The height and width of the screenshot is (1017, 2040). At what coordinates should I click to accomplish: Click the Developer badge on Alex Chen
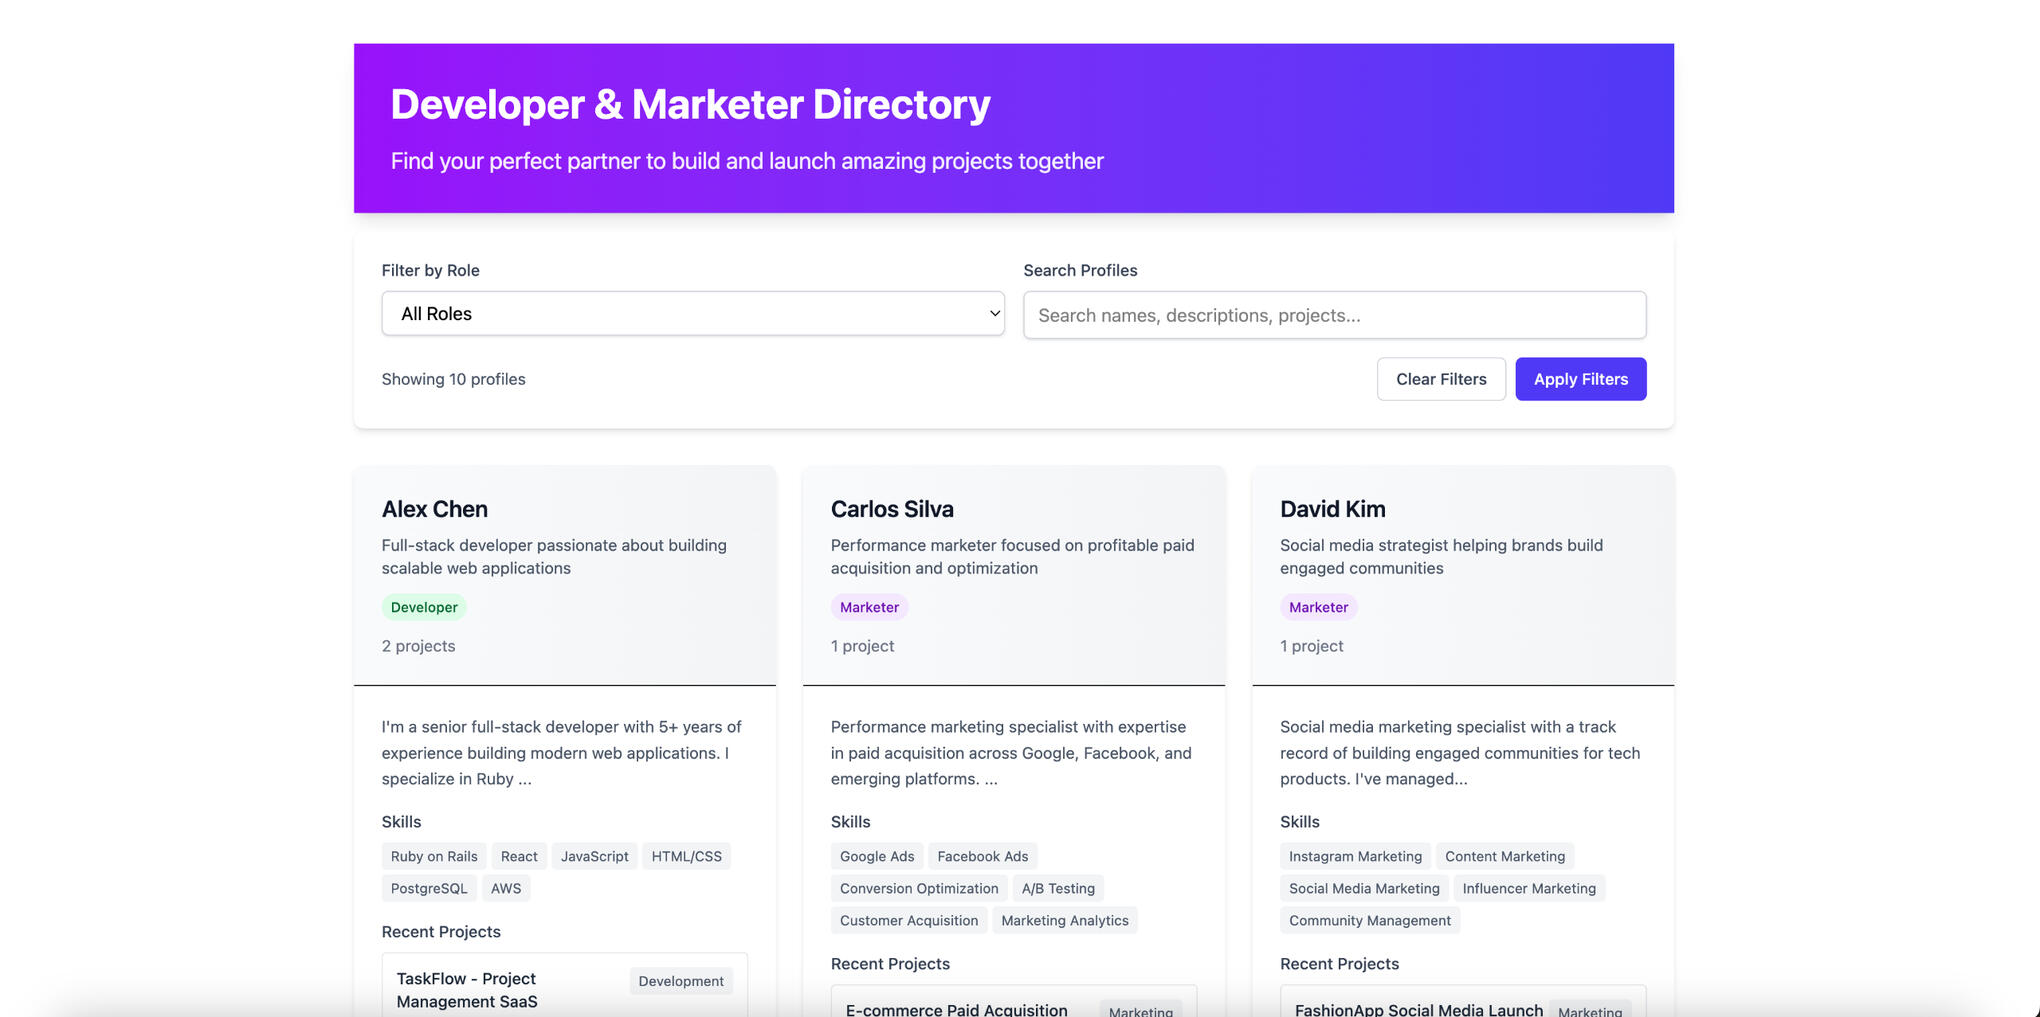tap(424, 607)
